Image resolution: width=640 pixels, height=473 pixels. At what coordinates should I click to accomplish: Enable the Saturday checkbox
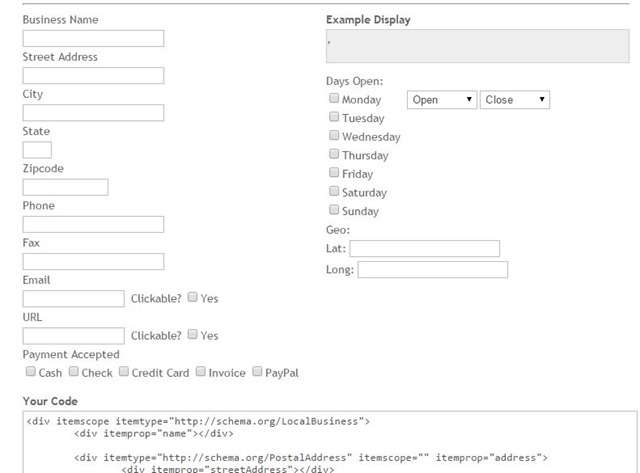[x=334, y=191]
